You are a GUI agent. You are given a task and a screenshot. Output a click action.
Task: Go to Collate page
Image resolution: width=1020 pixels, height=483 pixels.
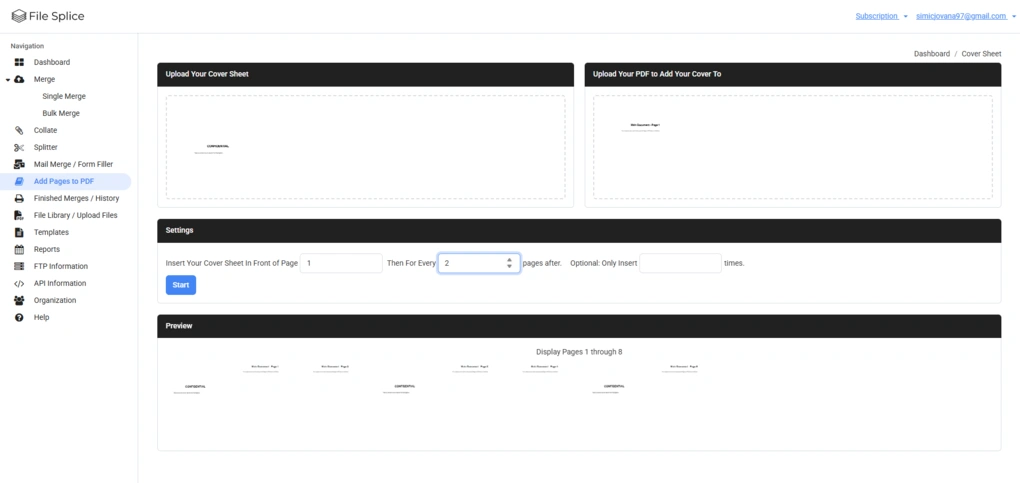[46, 130]
